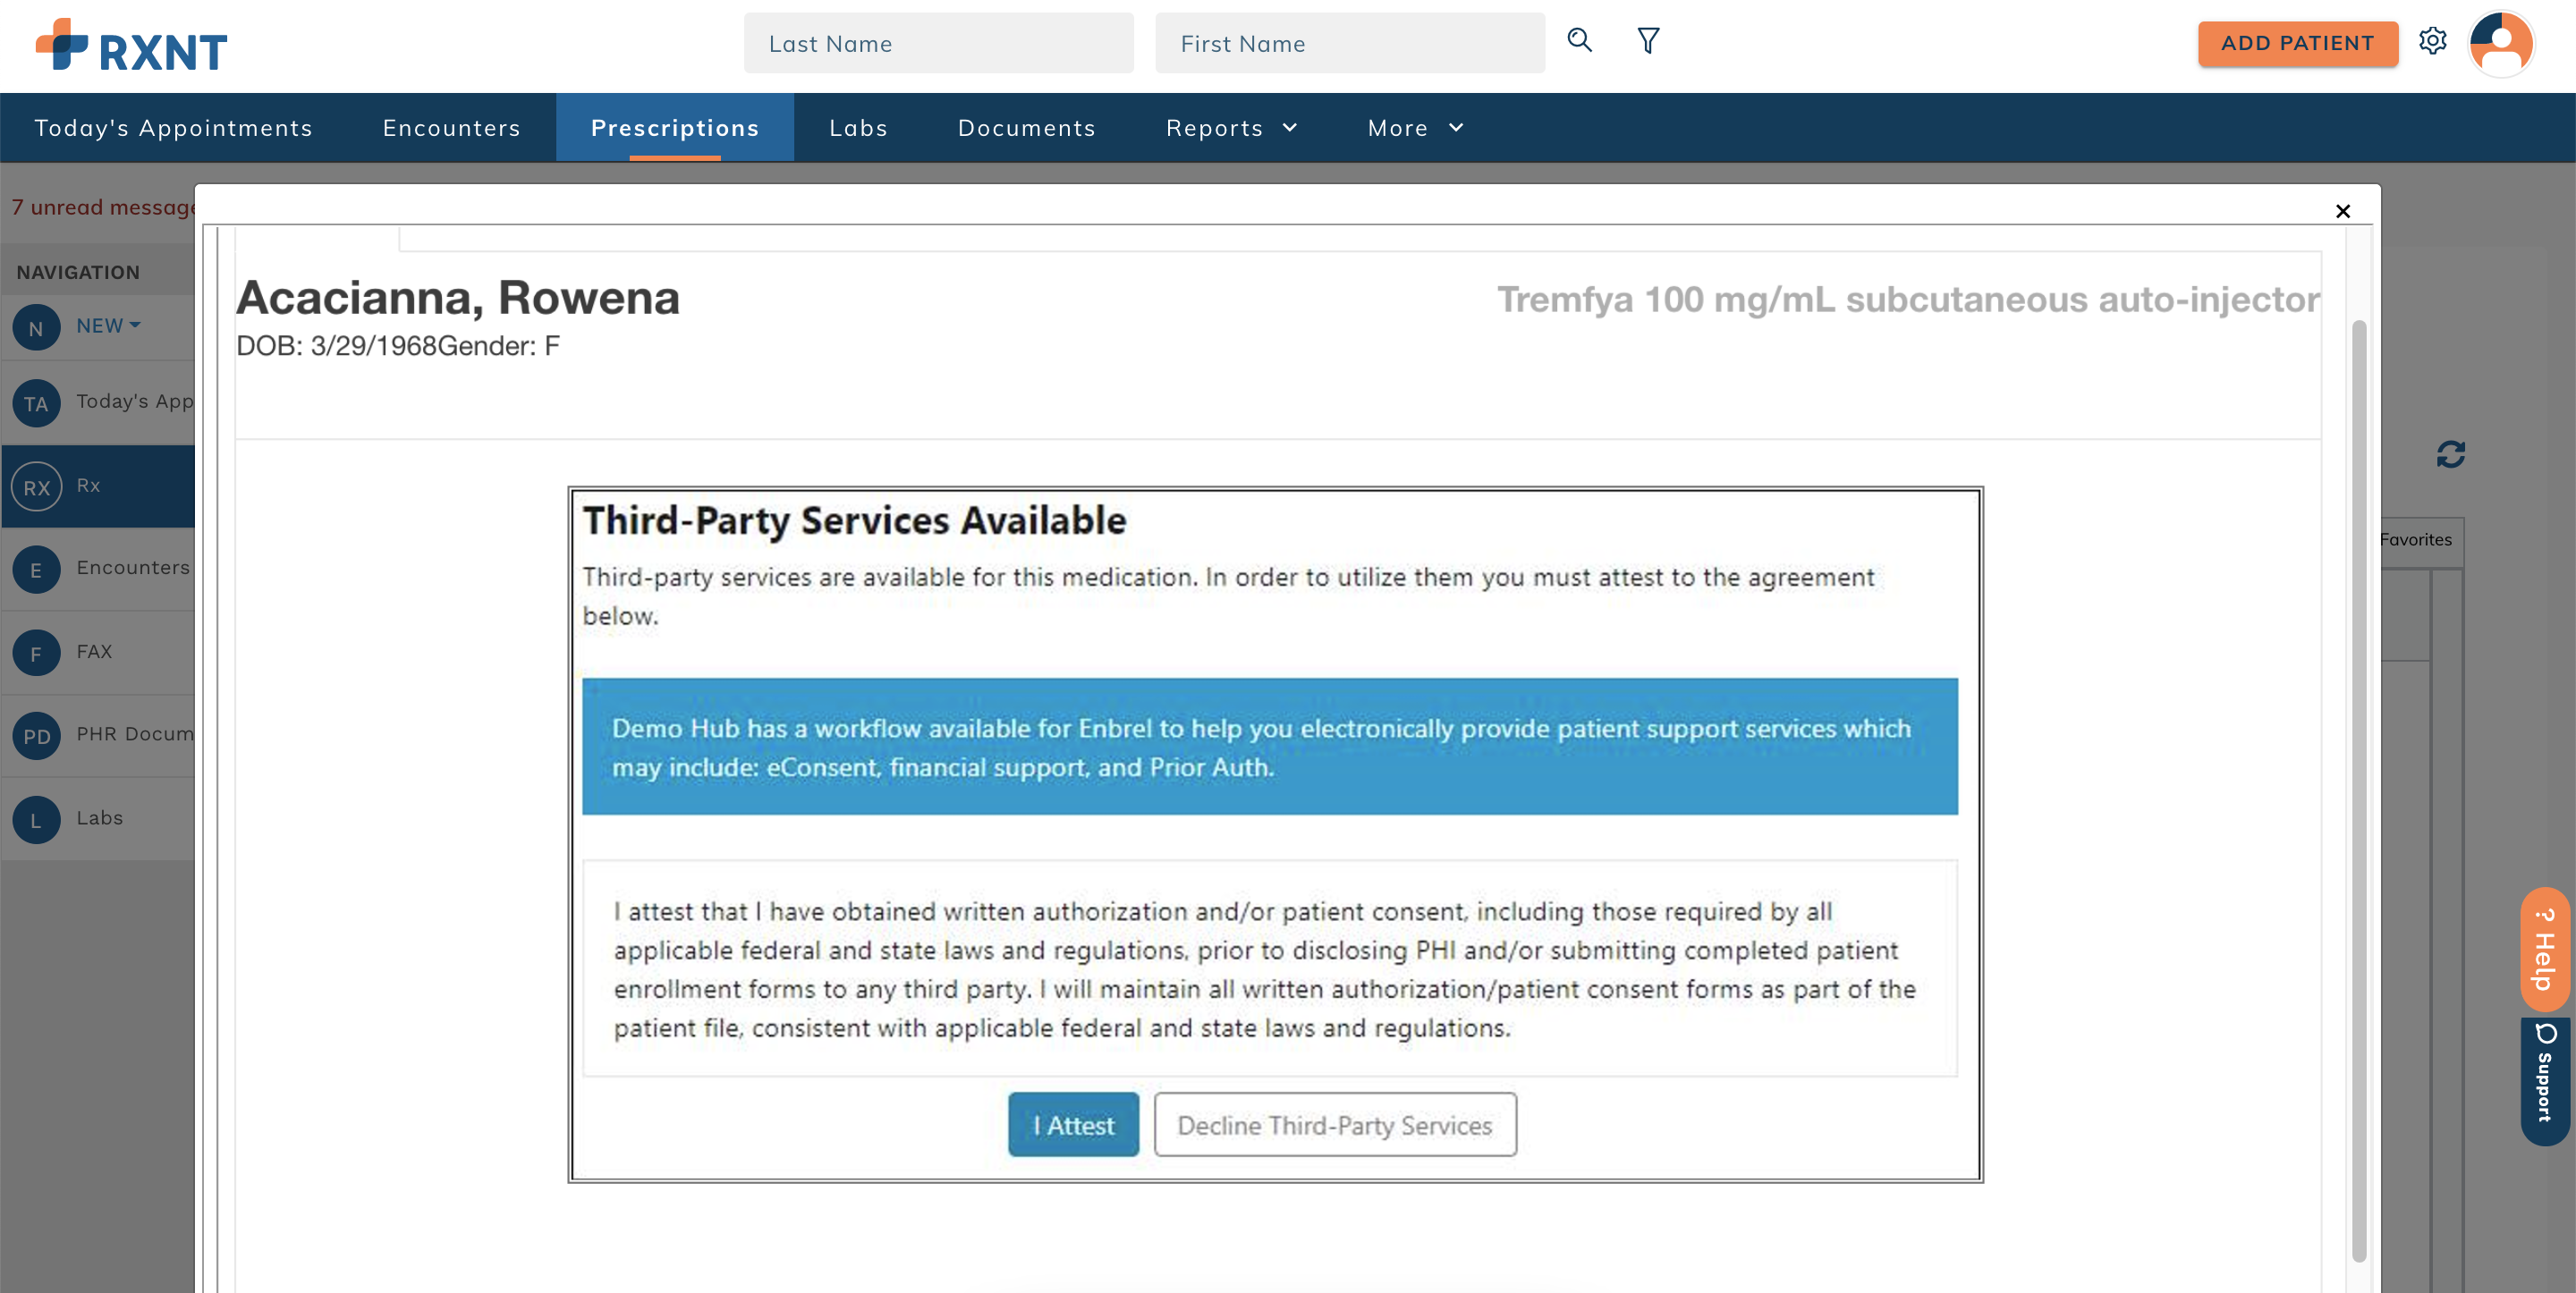Expand the NEW dropdown in navigation

[x=108, y=326]
